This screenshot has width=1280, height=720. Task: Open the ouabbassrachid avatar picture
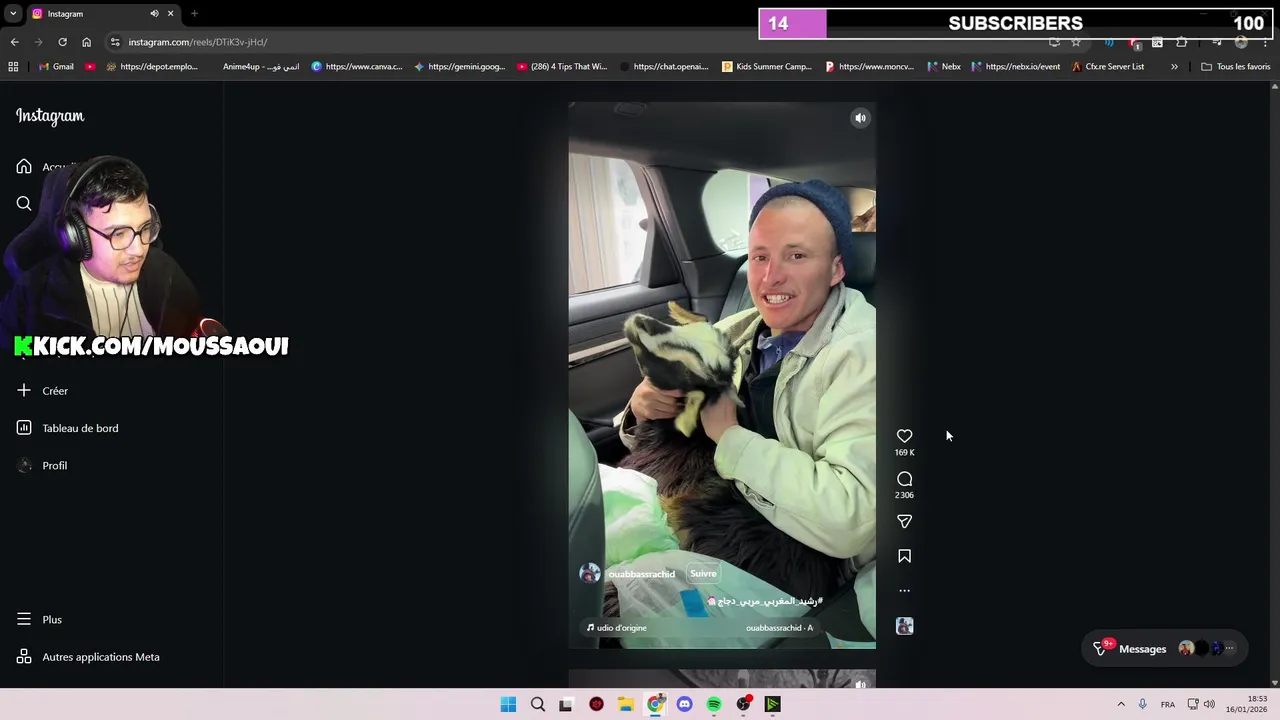pos(590,573)
